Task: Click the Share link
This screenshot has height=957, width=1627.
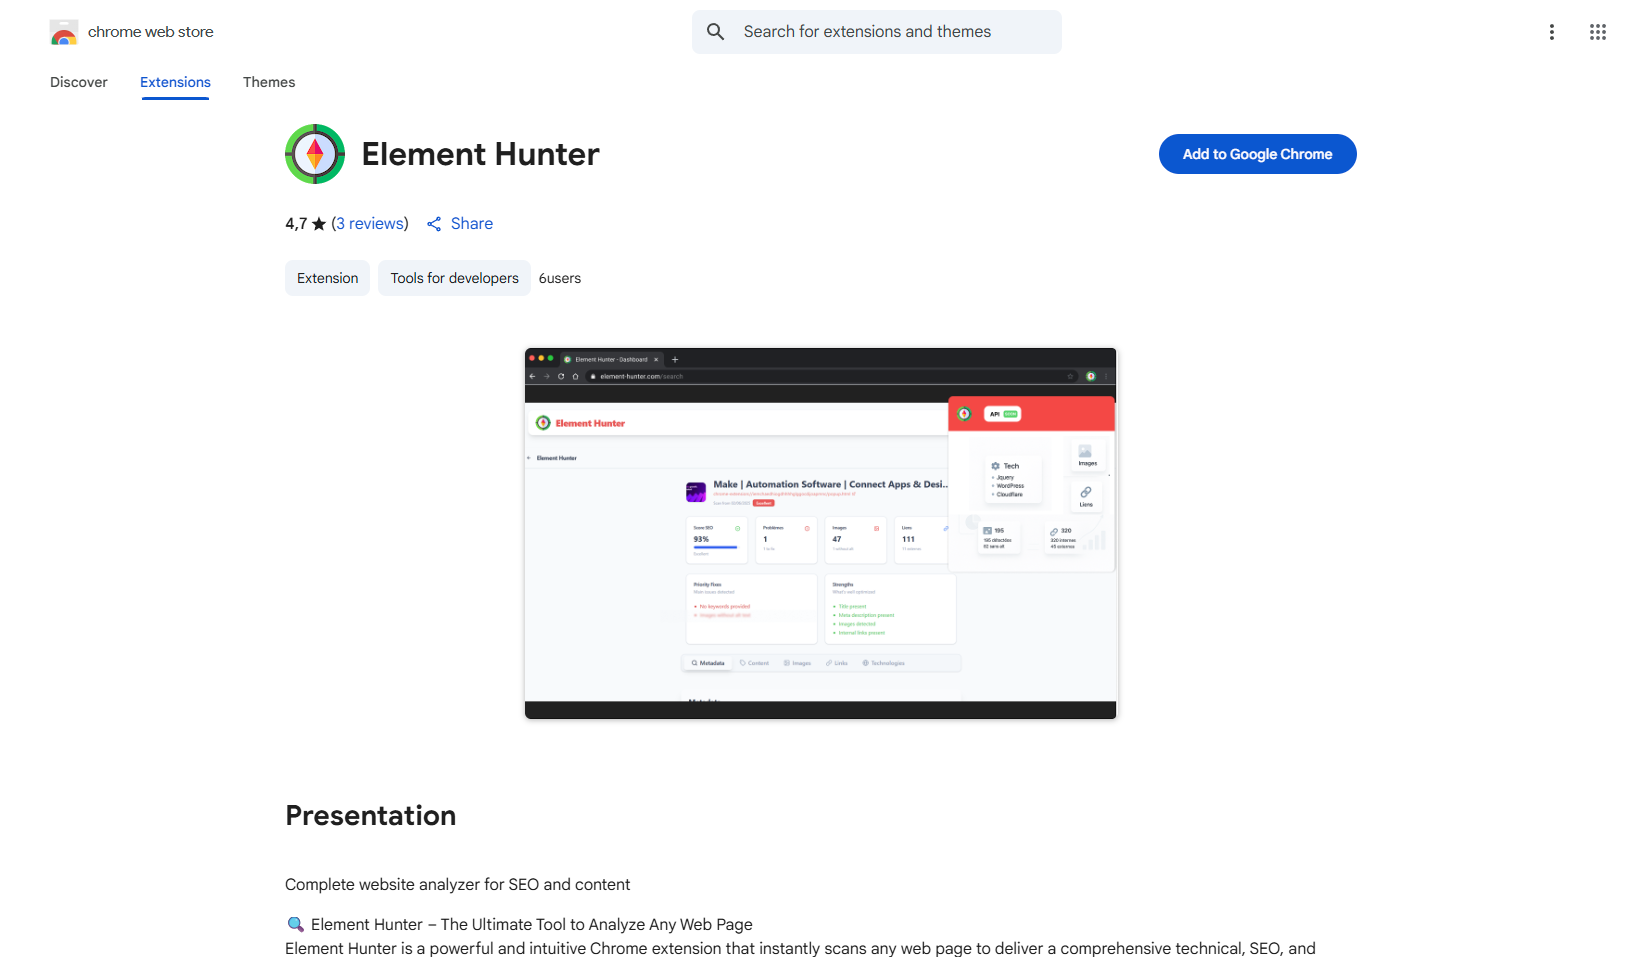Action: [x=472, y=224]
